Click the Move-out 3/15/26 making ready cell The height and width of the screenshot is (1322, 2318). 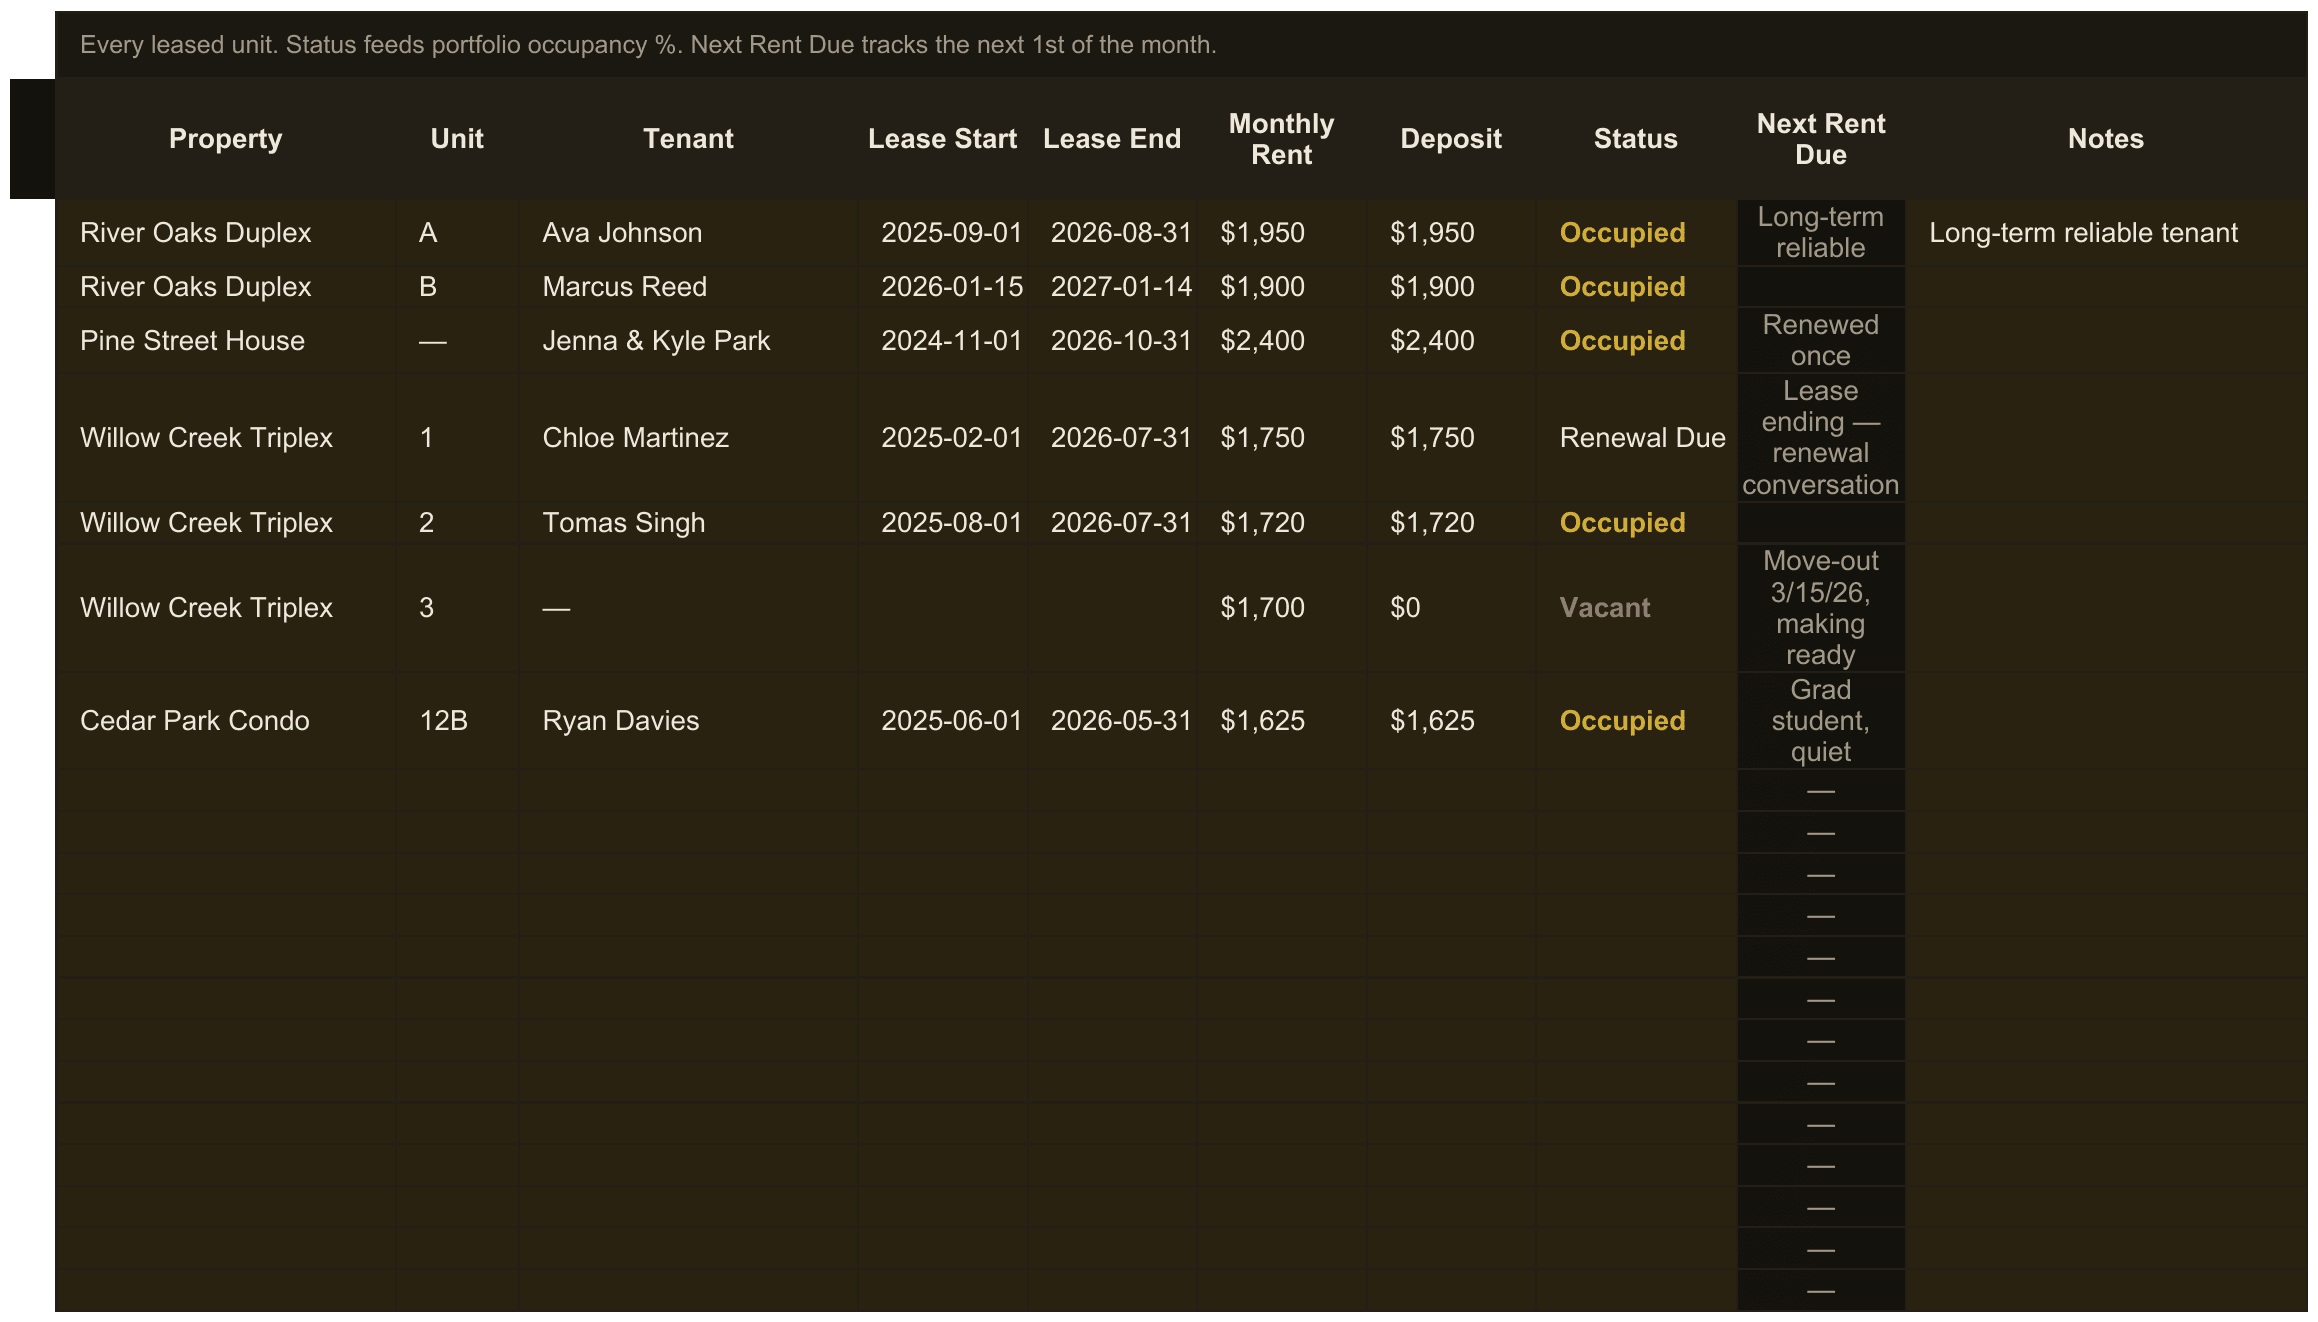pos(1821,608)
